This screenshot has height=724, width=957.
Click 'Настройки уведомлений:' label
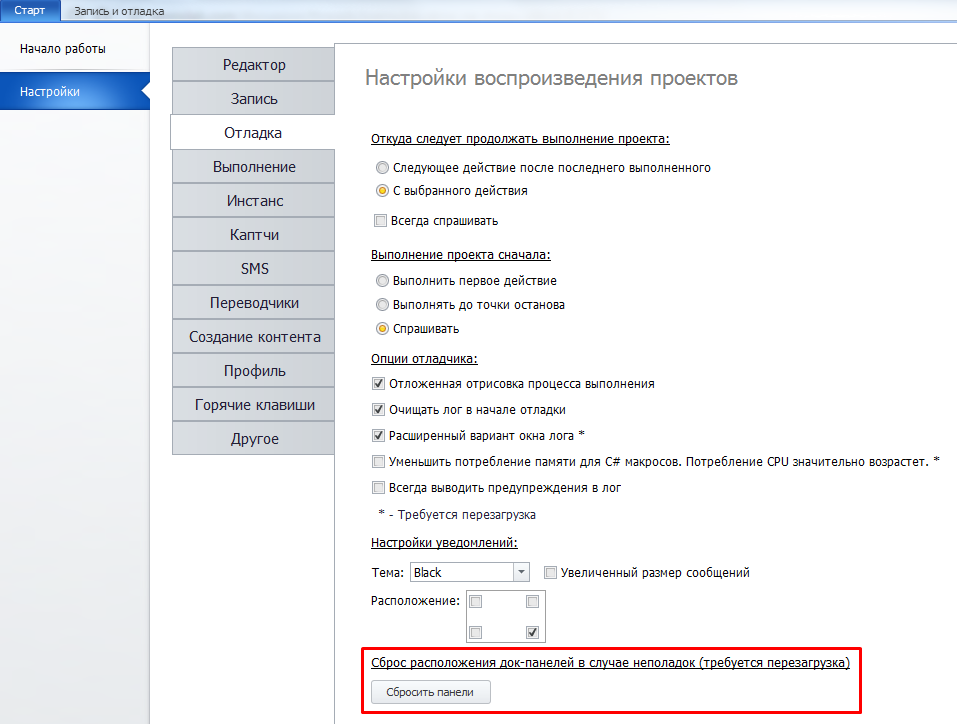pyautogui.click(x=444, y=543)
